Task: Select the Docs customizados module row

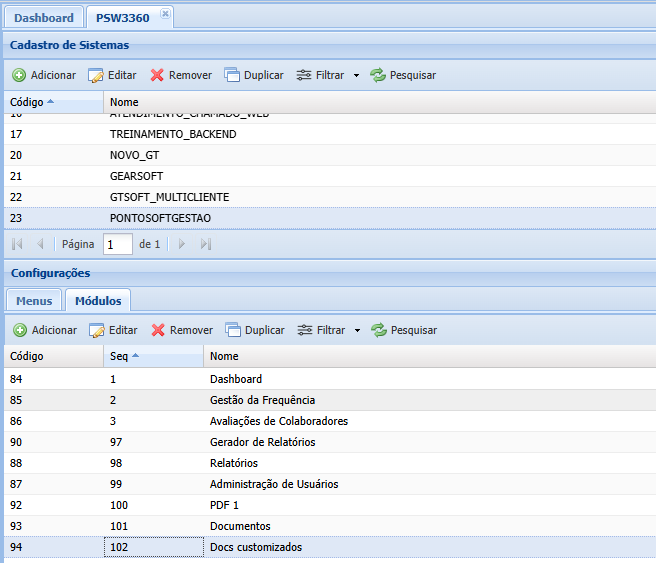Action: tap(330, 547)
